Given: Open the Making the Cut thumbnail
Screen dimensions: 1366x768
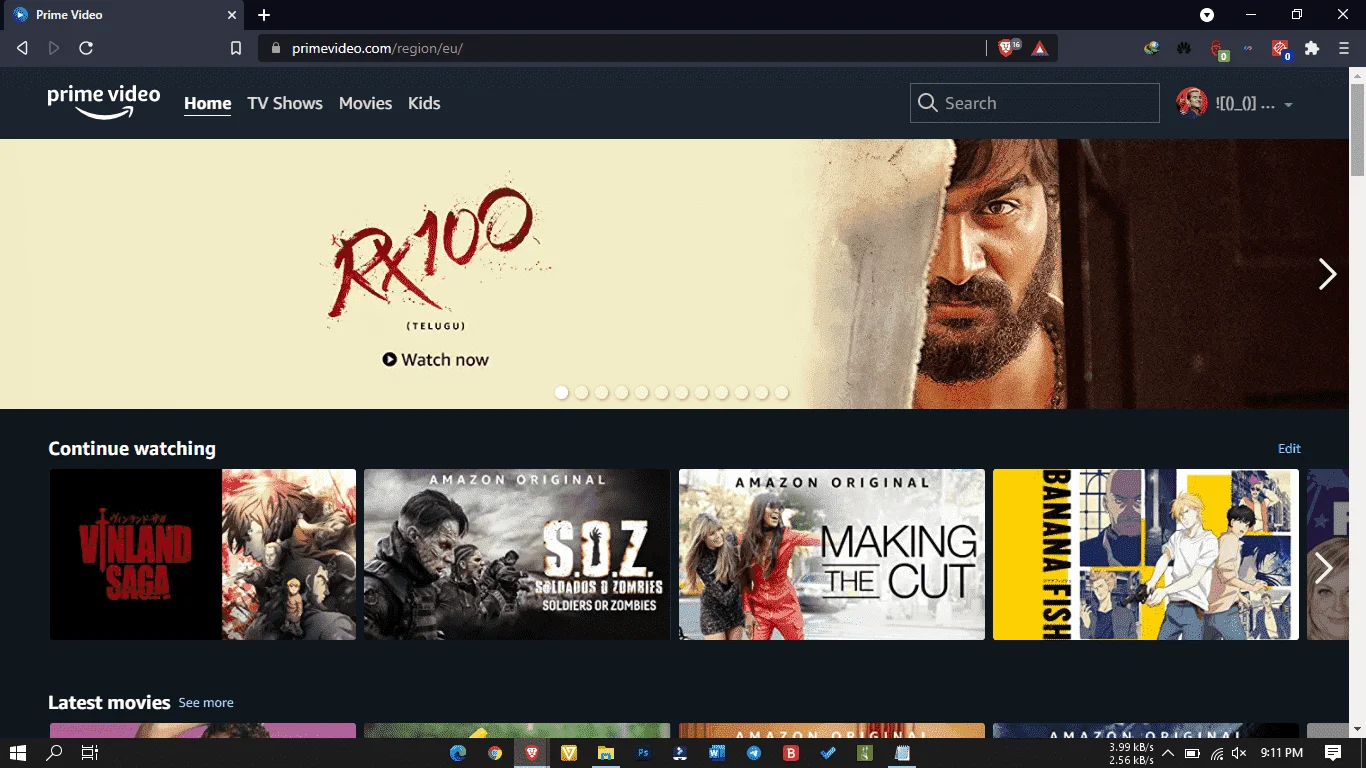Looking at the screenshot, I should click(x=832, y=554).
